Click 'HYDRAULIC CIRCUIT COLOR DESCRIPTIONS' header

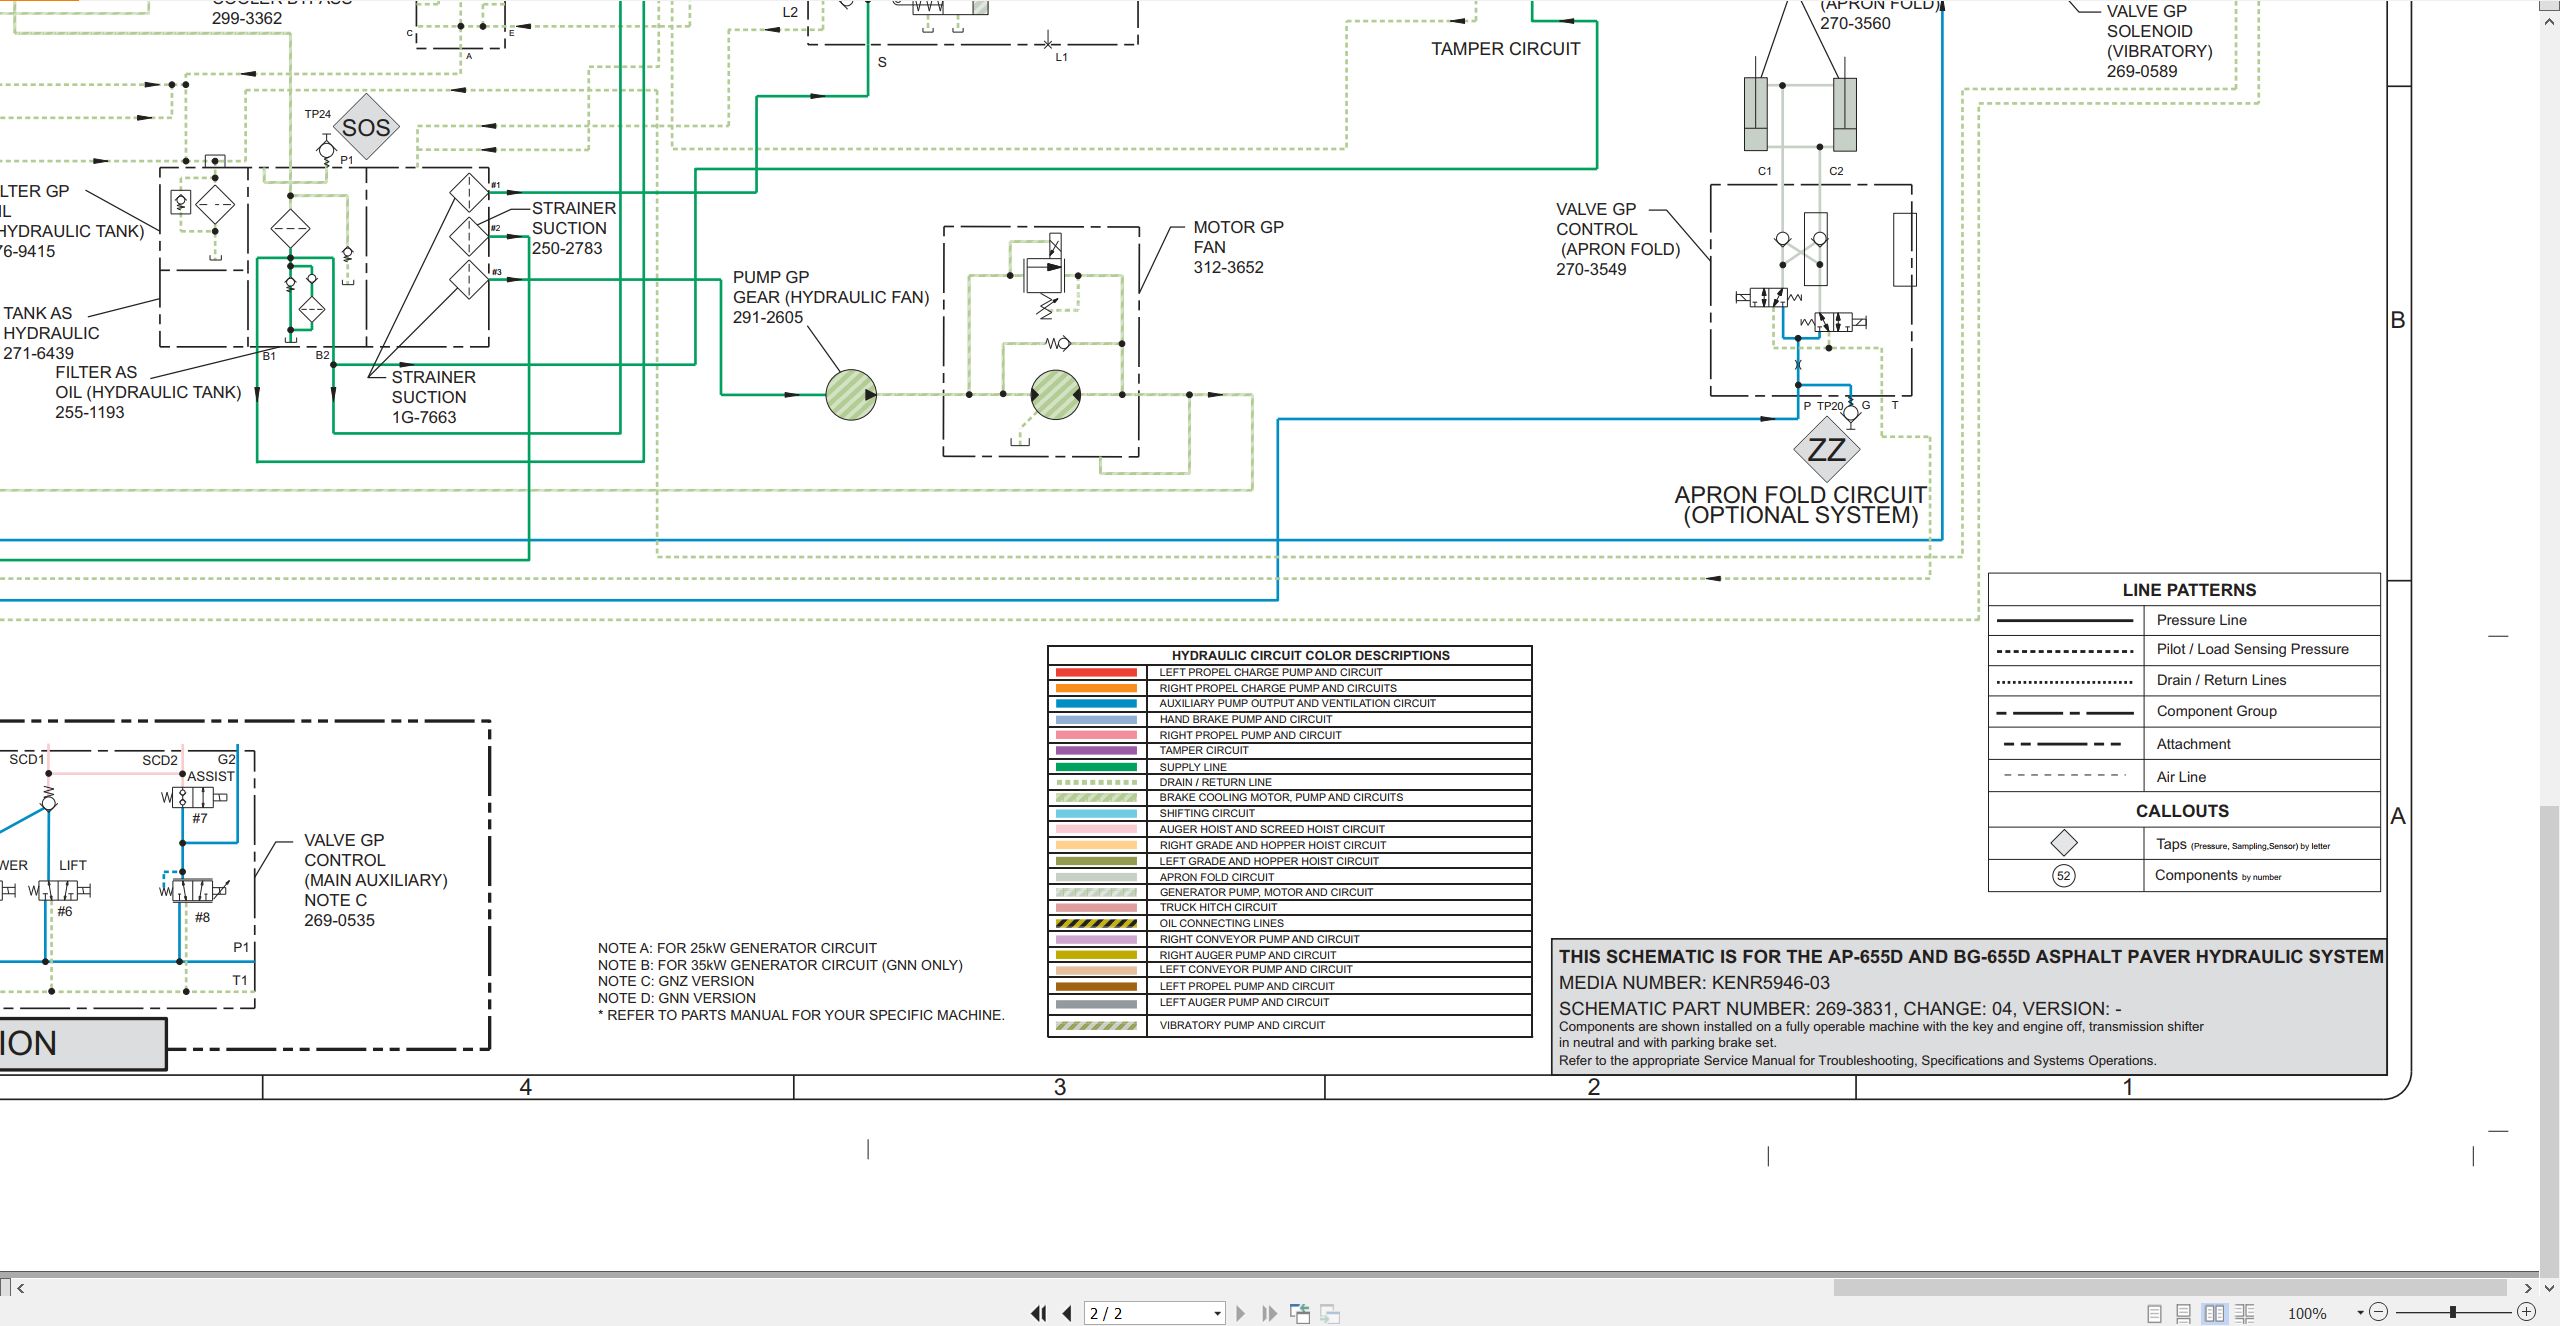[1310, 656]
